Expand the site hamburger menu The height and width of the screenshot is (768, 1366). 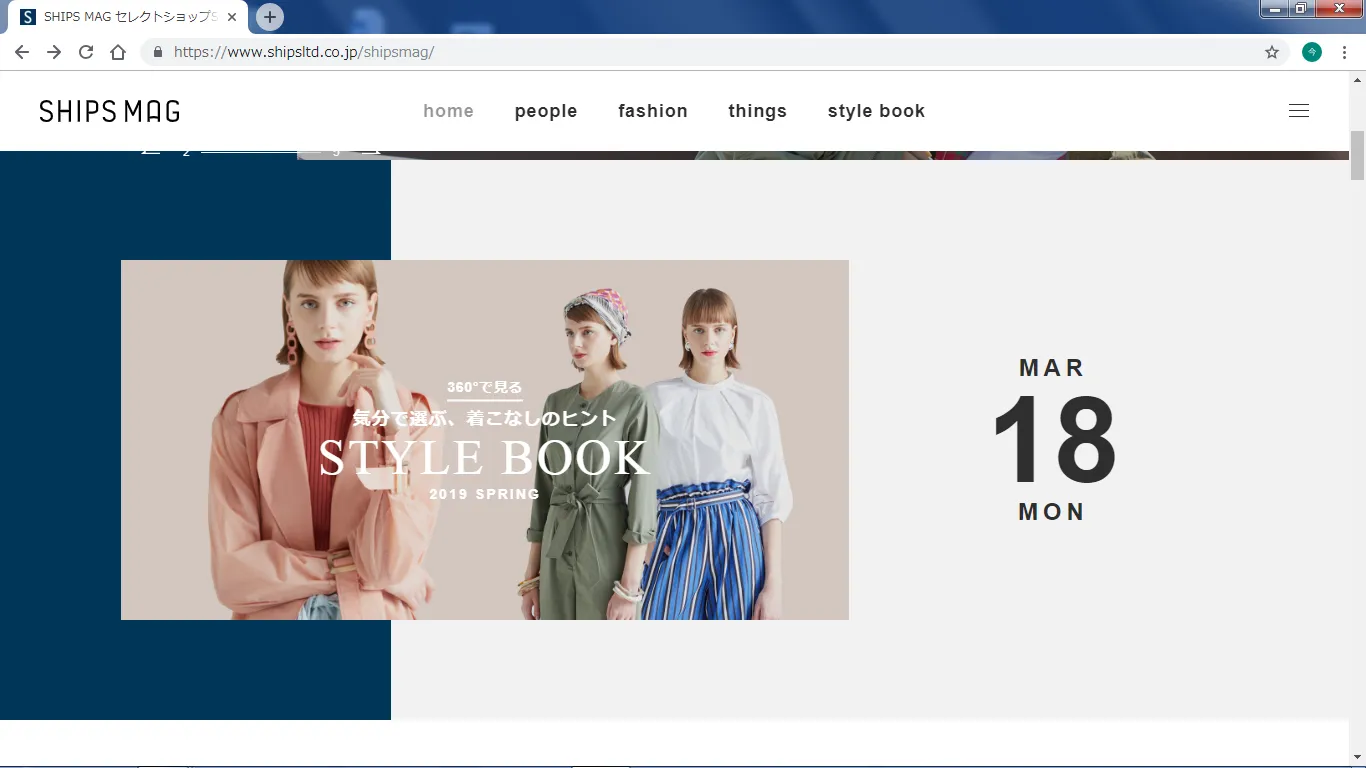point(1299,111)
